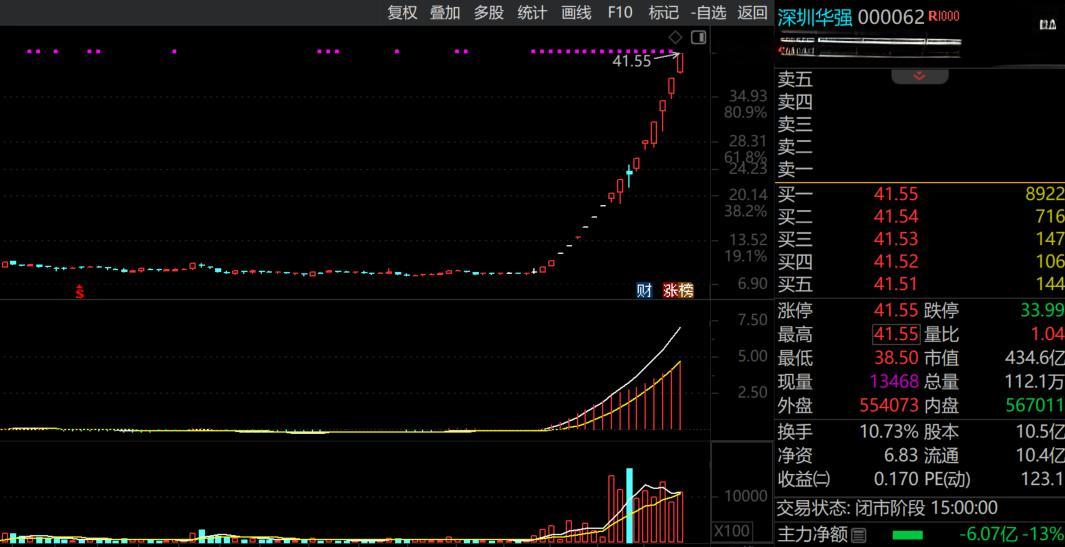Image resolution: width=1065 pixels, height=547 pixels.
Task: Open the 统计 statistics menu
Action: [532, 13]
